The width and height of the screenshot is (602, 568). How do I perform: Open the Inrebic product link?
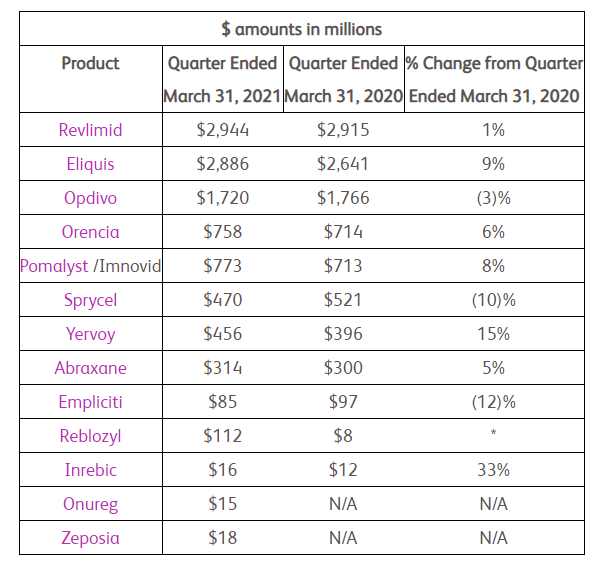click(90, 470)
